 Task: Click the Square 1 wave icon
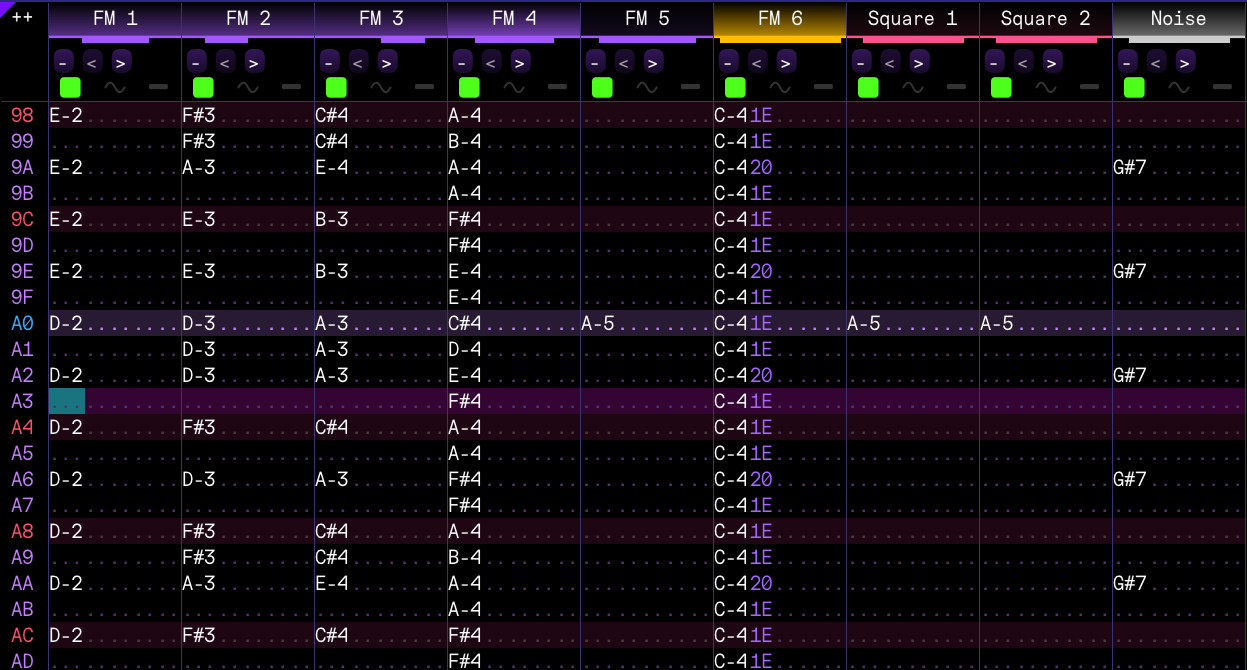click(913, 87)
